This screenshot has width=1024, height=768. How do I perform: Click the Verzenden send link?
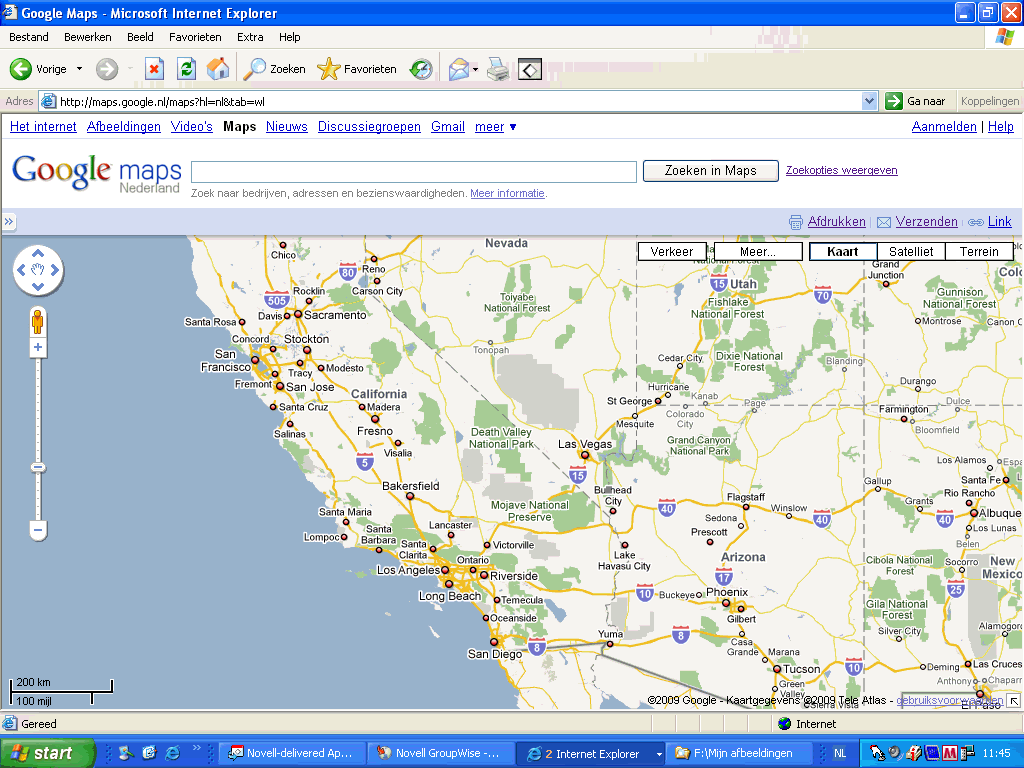click(926, 221)
